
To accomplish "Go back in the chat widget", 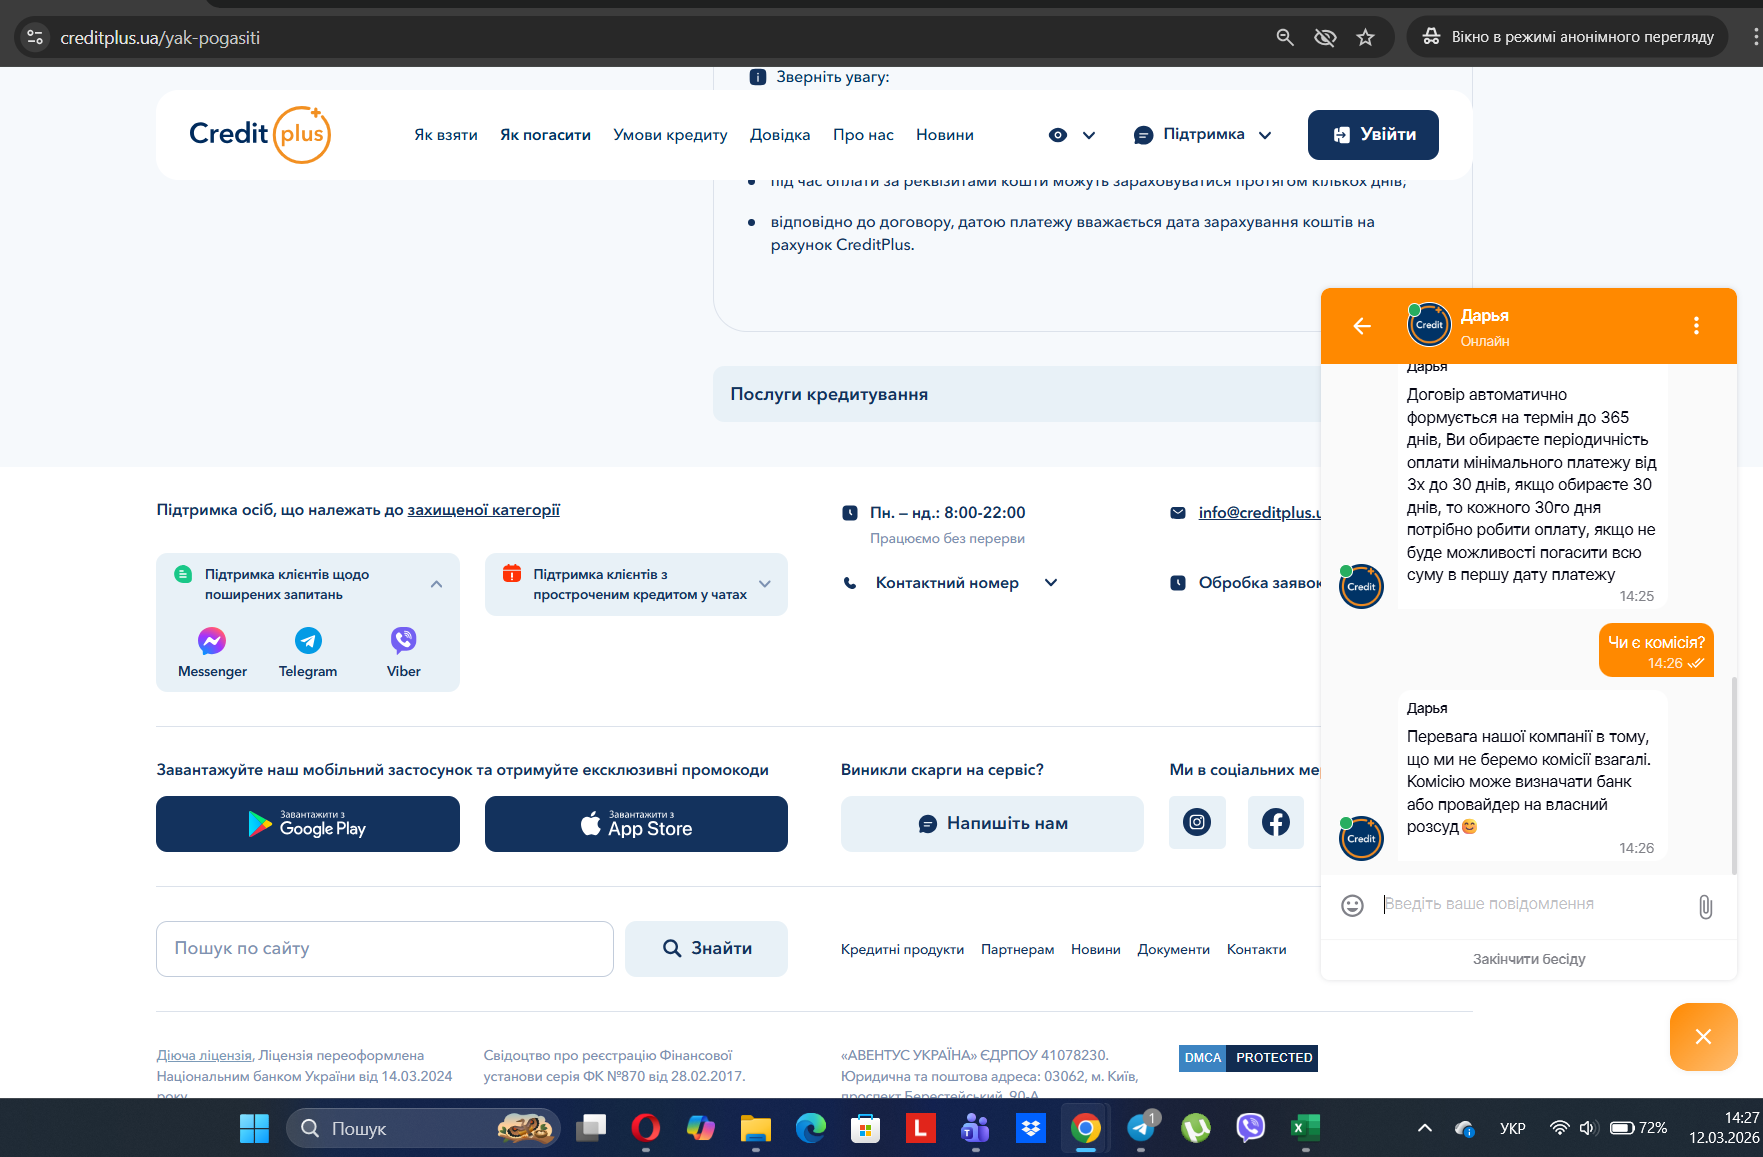I will (1362, 326).
